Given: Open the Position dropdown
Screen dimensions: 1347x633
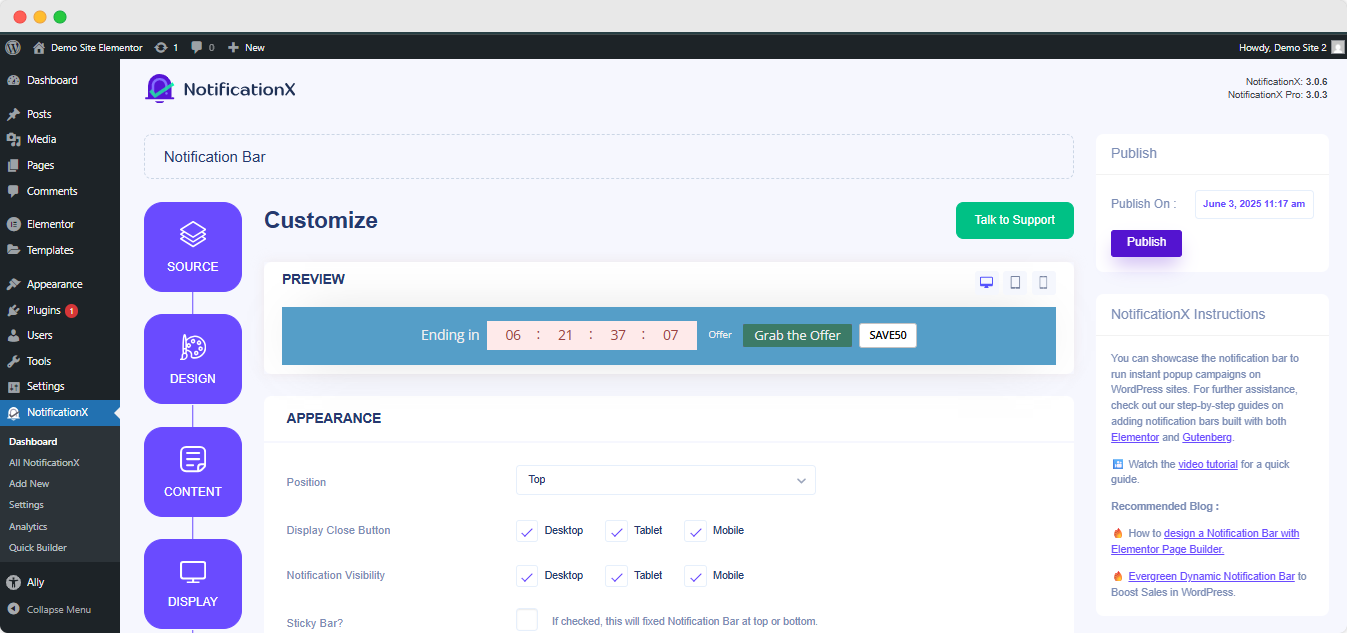Looking at the screenshot, I should coord(665,480).
